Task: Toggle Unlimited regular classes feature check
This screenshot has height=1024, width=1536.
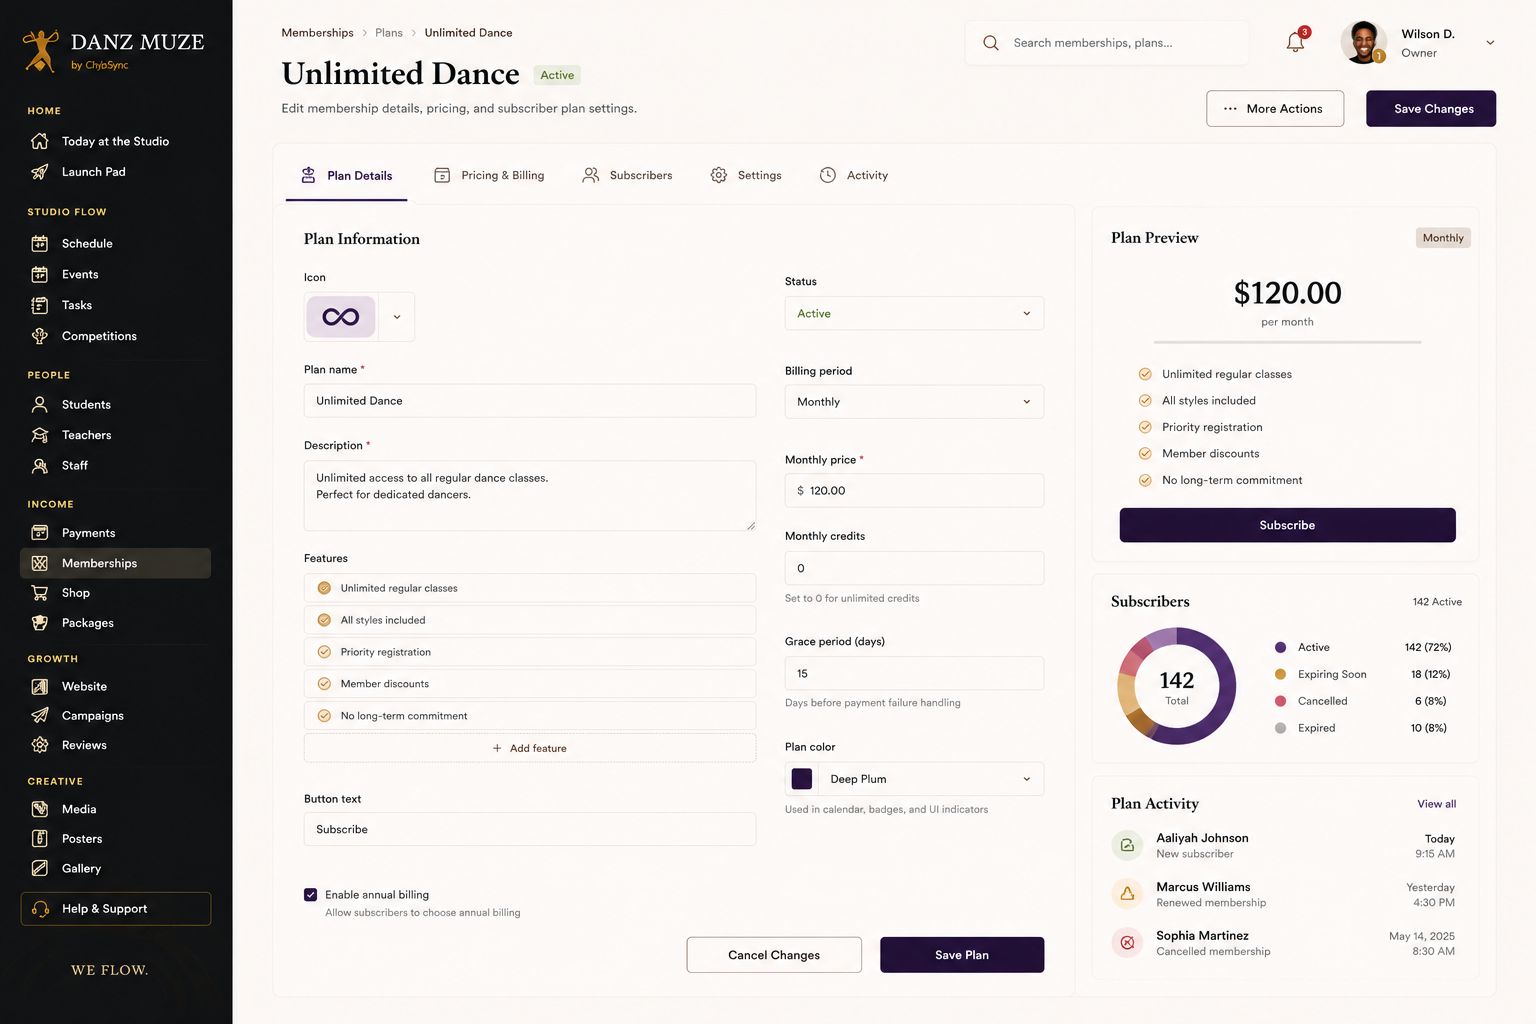Action: pyautogui.click(x=324, y=588)
